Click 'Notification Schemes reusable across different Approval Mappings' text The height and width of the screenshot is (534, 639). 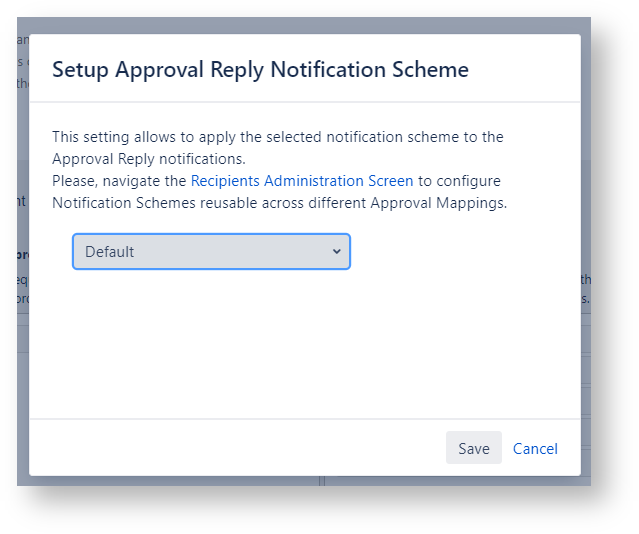pos(279,203)
